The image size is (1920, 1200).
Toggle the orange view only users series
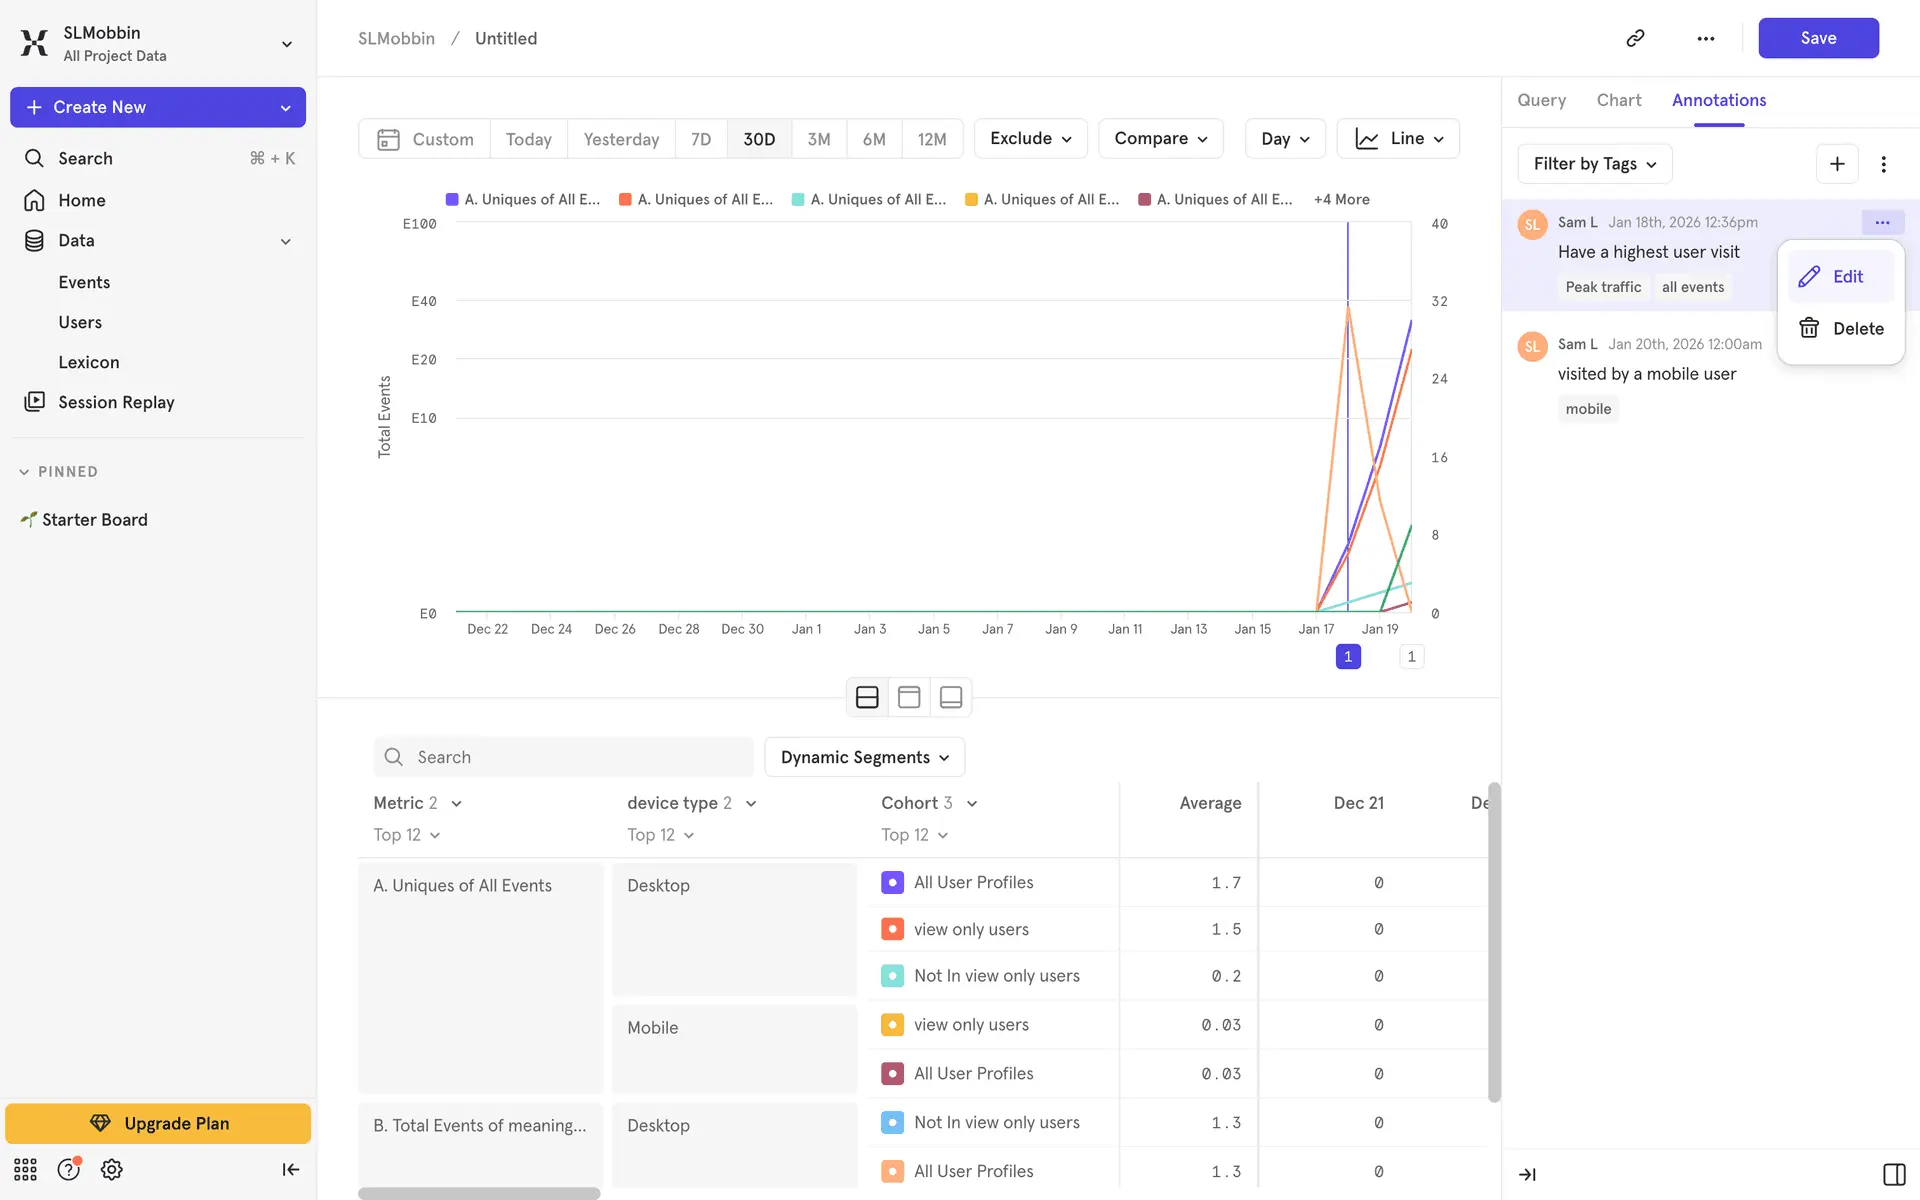click(892, 929)
